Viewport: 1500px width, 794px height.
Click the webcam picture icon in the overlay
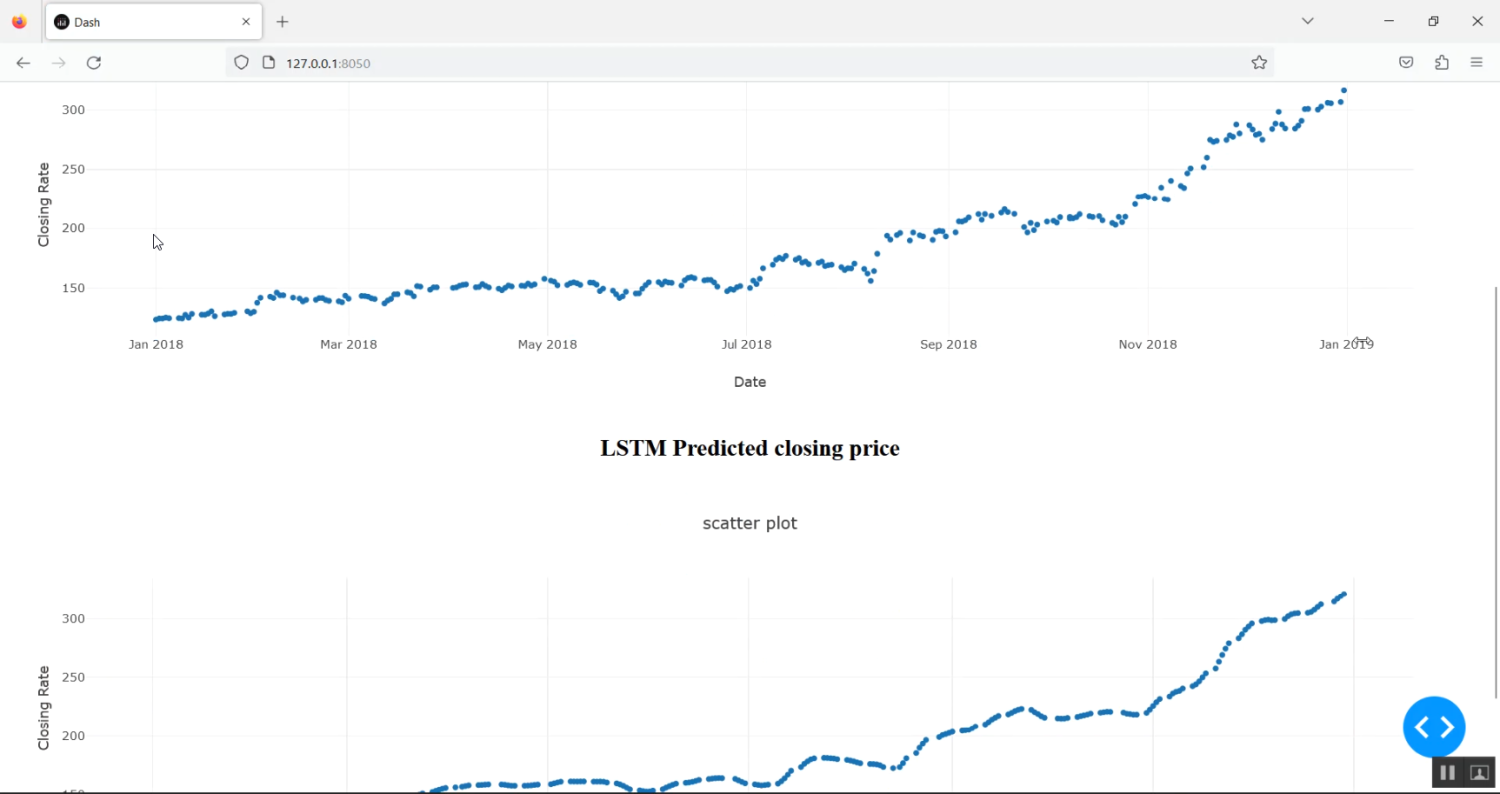pyautogui.click(x=1480, y=772)
